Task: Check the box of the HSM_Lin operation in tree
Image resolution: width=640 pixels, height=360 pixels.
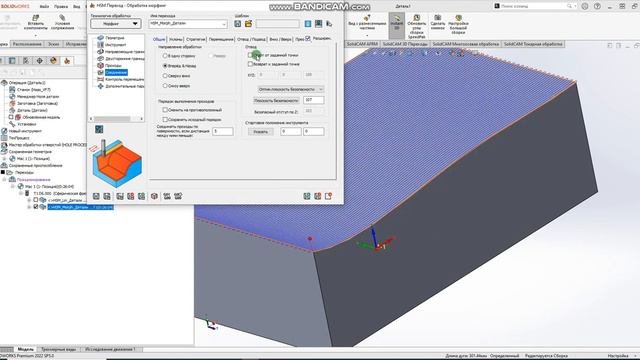Action: [36, 200]
